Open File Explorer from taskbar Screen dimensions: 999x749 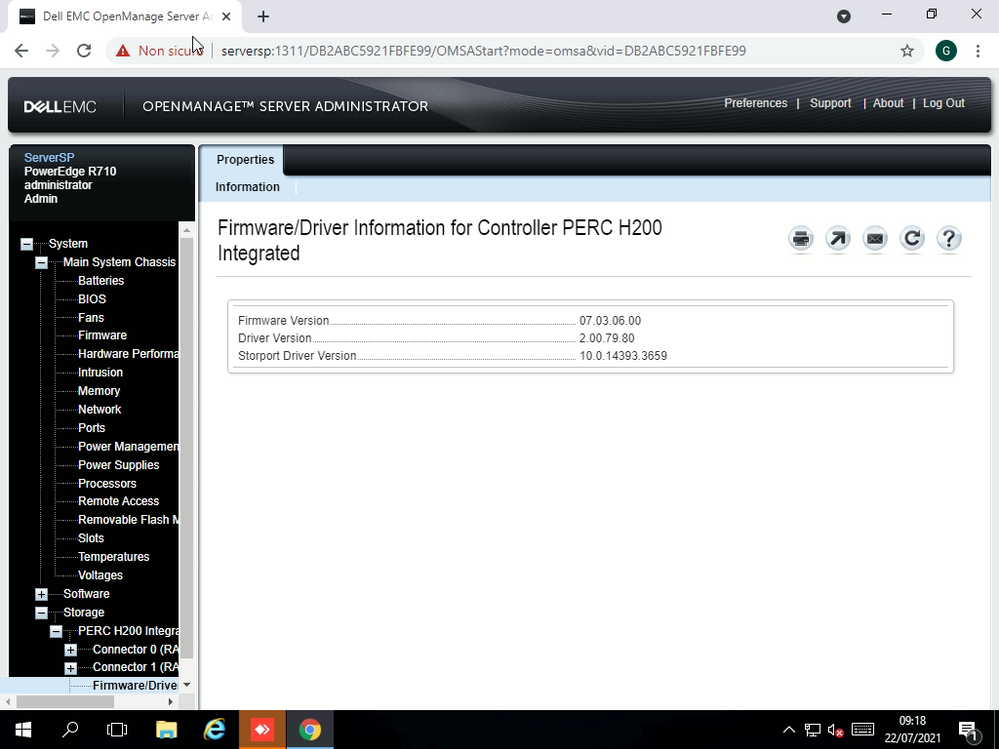click(166, 730)
